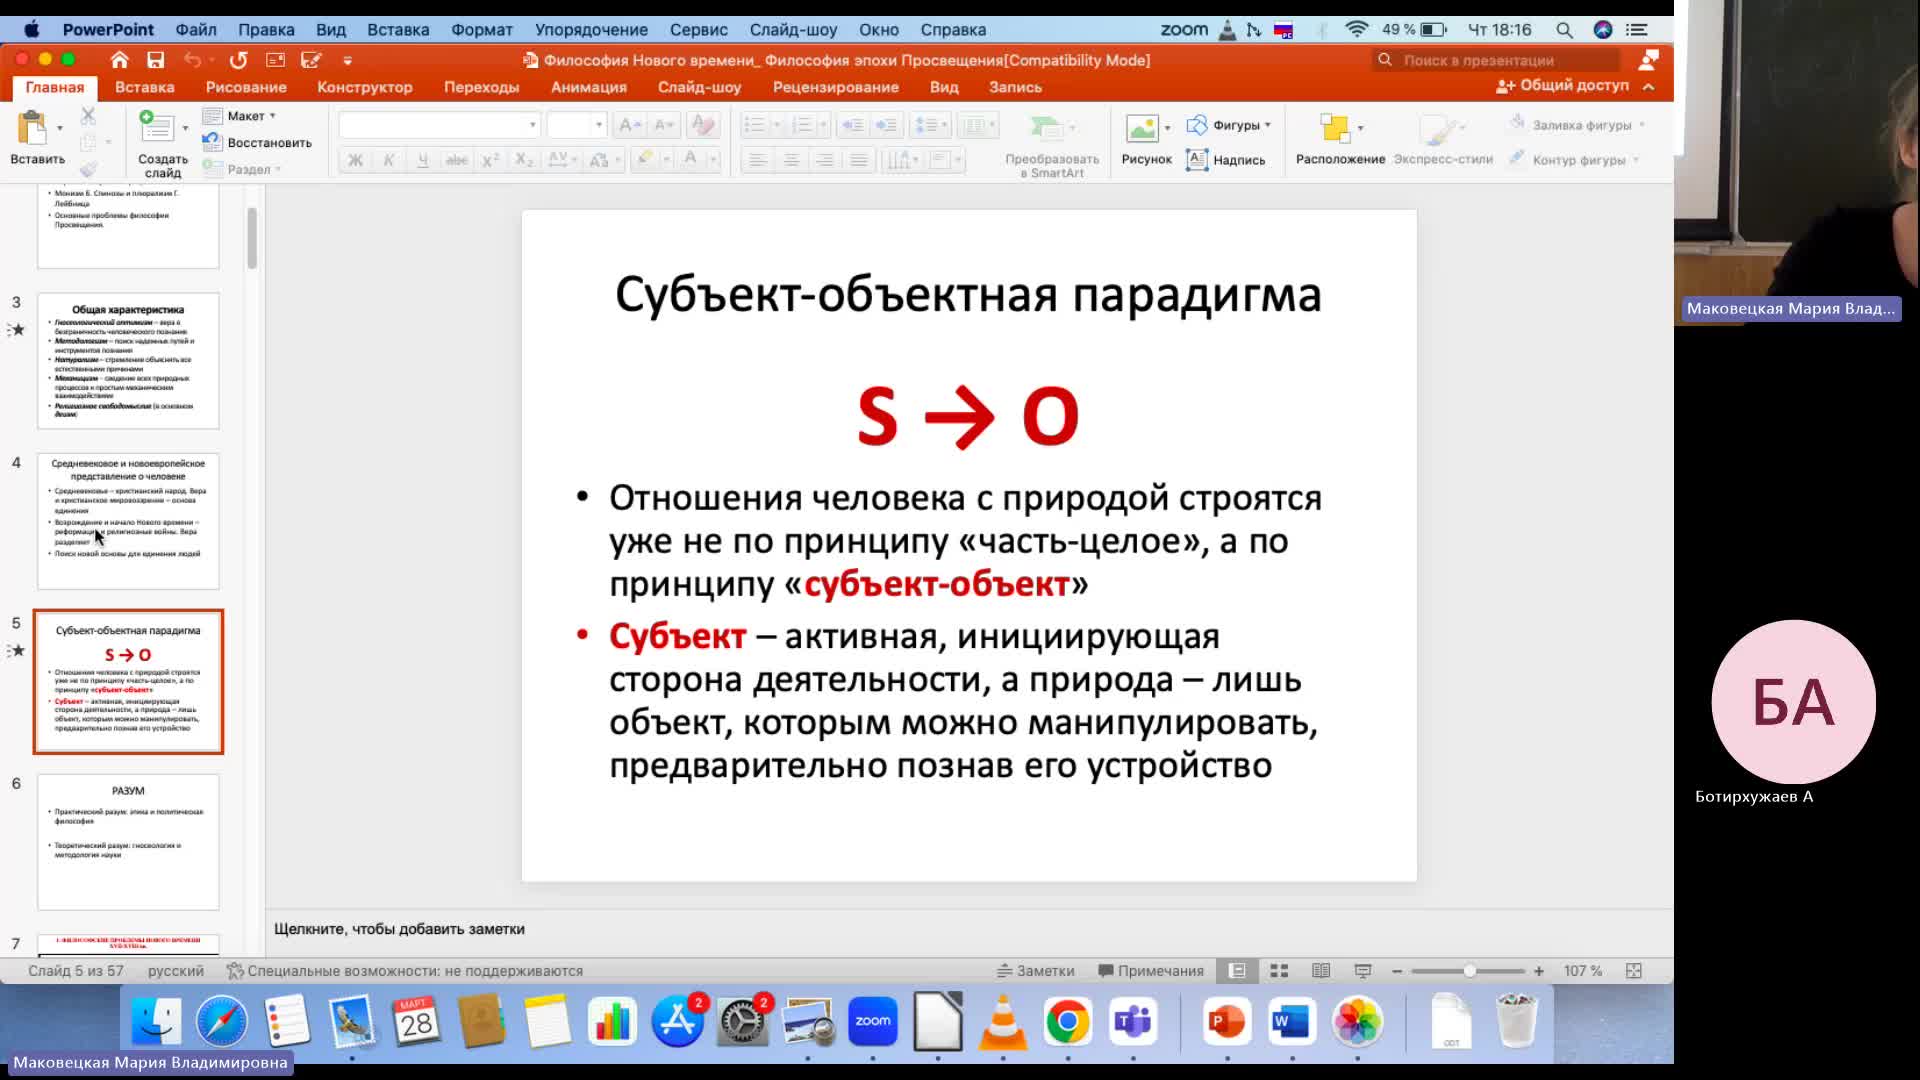Open Слайд-шоу menu in menu bar
The image size is (1920, 1080).
[793, 30]
